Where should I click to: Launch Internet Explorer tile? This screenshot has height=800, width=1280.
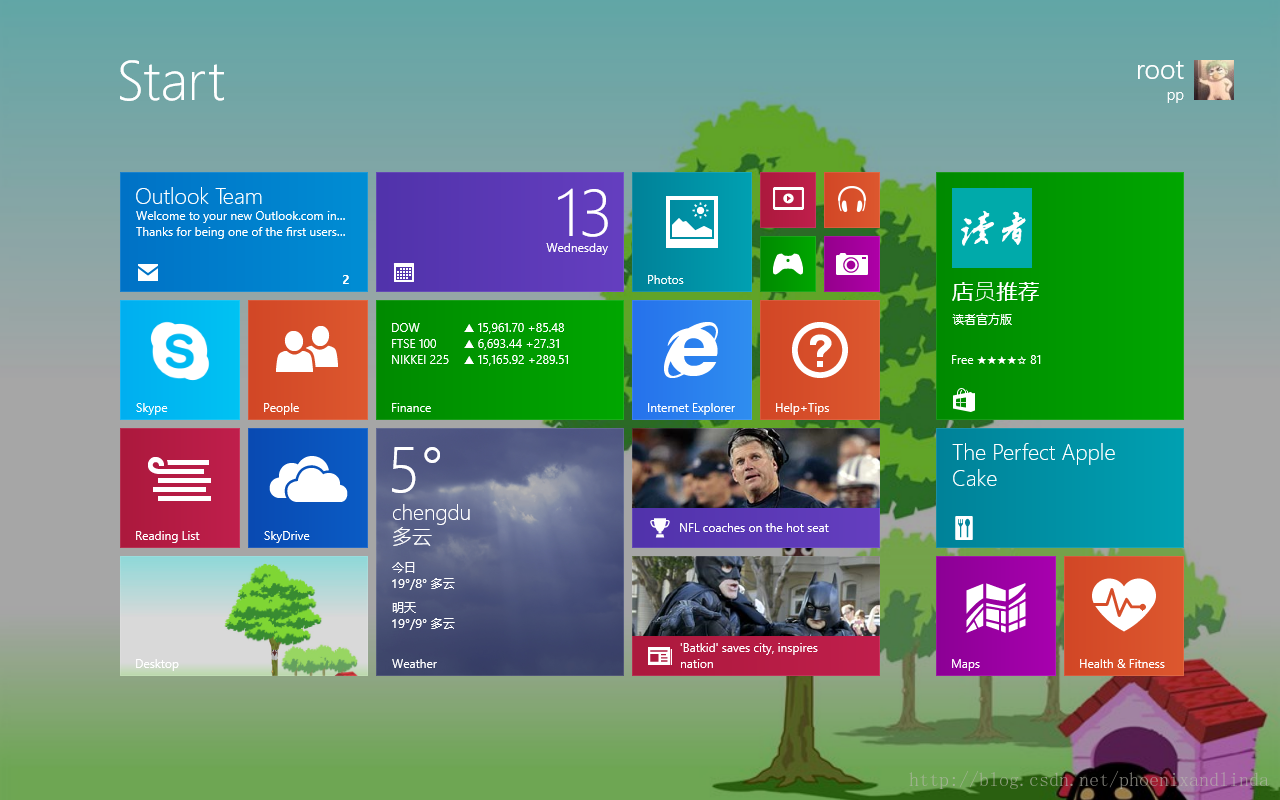(x=692, y=360)
